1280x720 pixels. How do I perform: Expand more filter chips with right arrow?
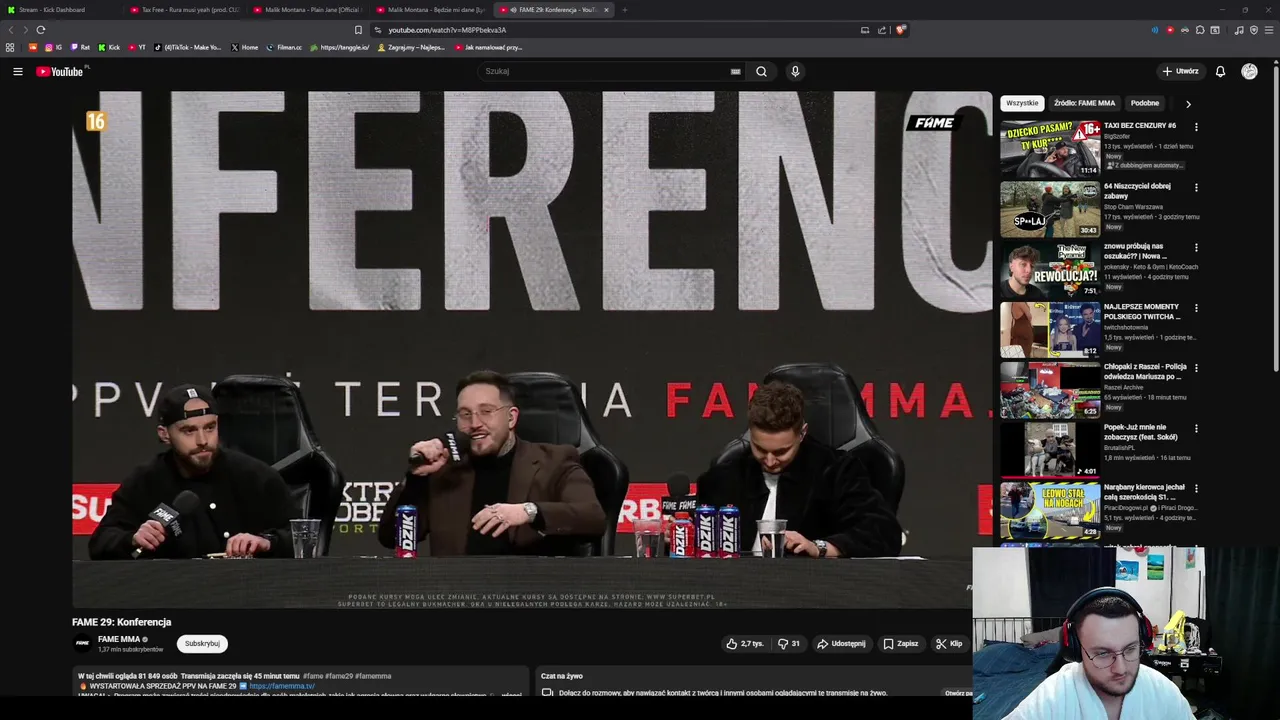(x=1188, y=103)
